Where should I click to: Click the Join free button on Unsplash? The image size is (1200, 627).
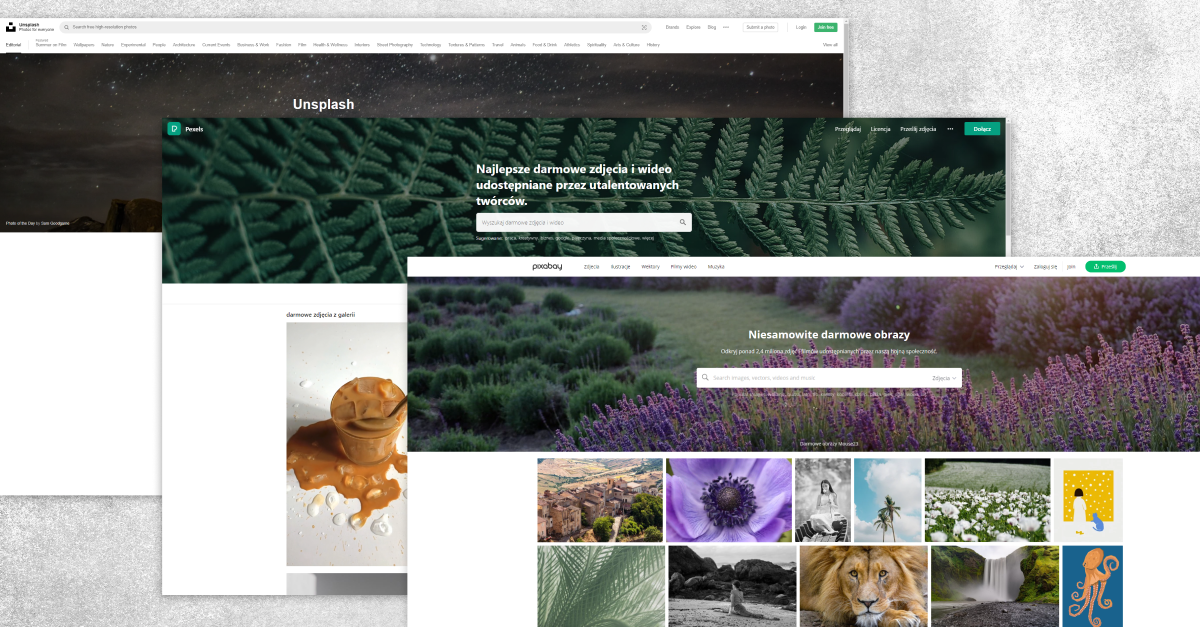(x=826, y=27)
